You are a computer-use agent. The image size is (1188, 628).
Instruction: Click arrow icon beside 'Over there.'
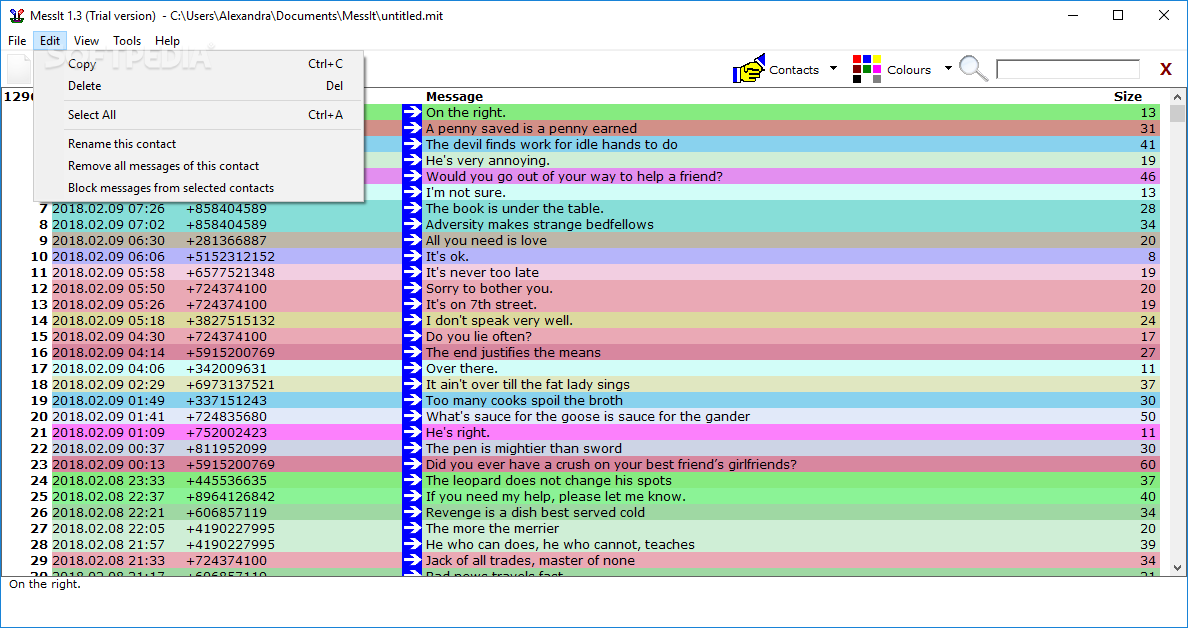click(x=411, y=368)
